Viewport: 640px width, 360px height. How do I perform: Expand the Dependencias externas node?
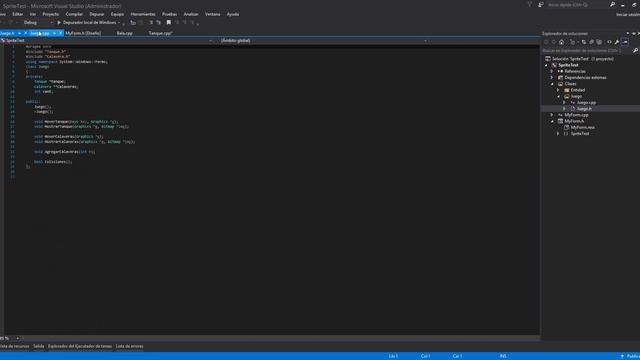[552, 78]
